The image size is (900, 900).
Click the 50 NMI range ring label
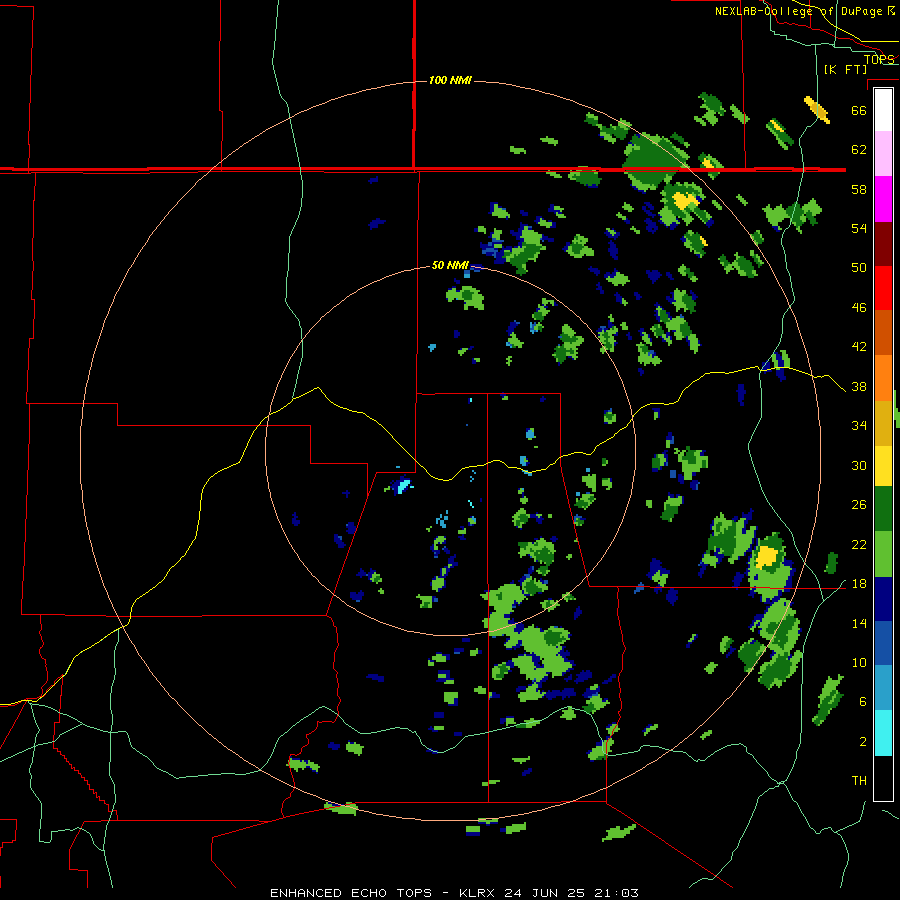coord(450,265)
